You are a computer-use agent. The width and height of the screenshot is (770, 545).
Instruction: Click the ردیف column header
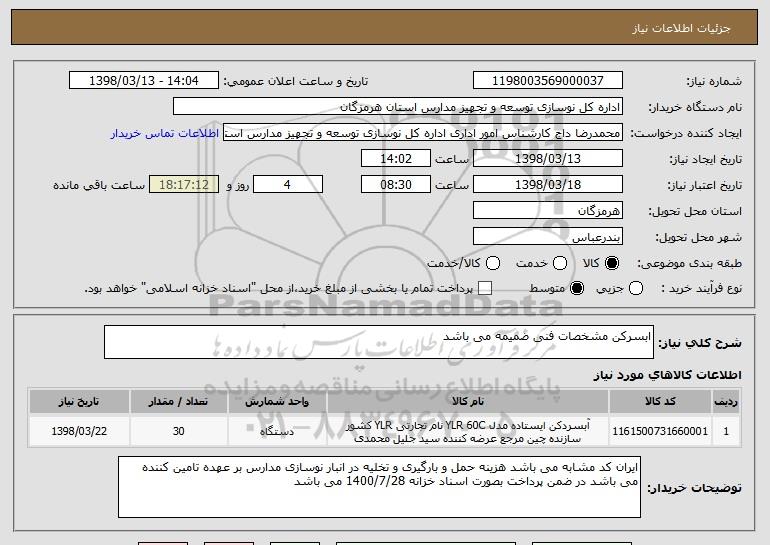tap(726, 402)
